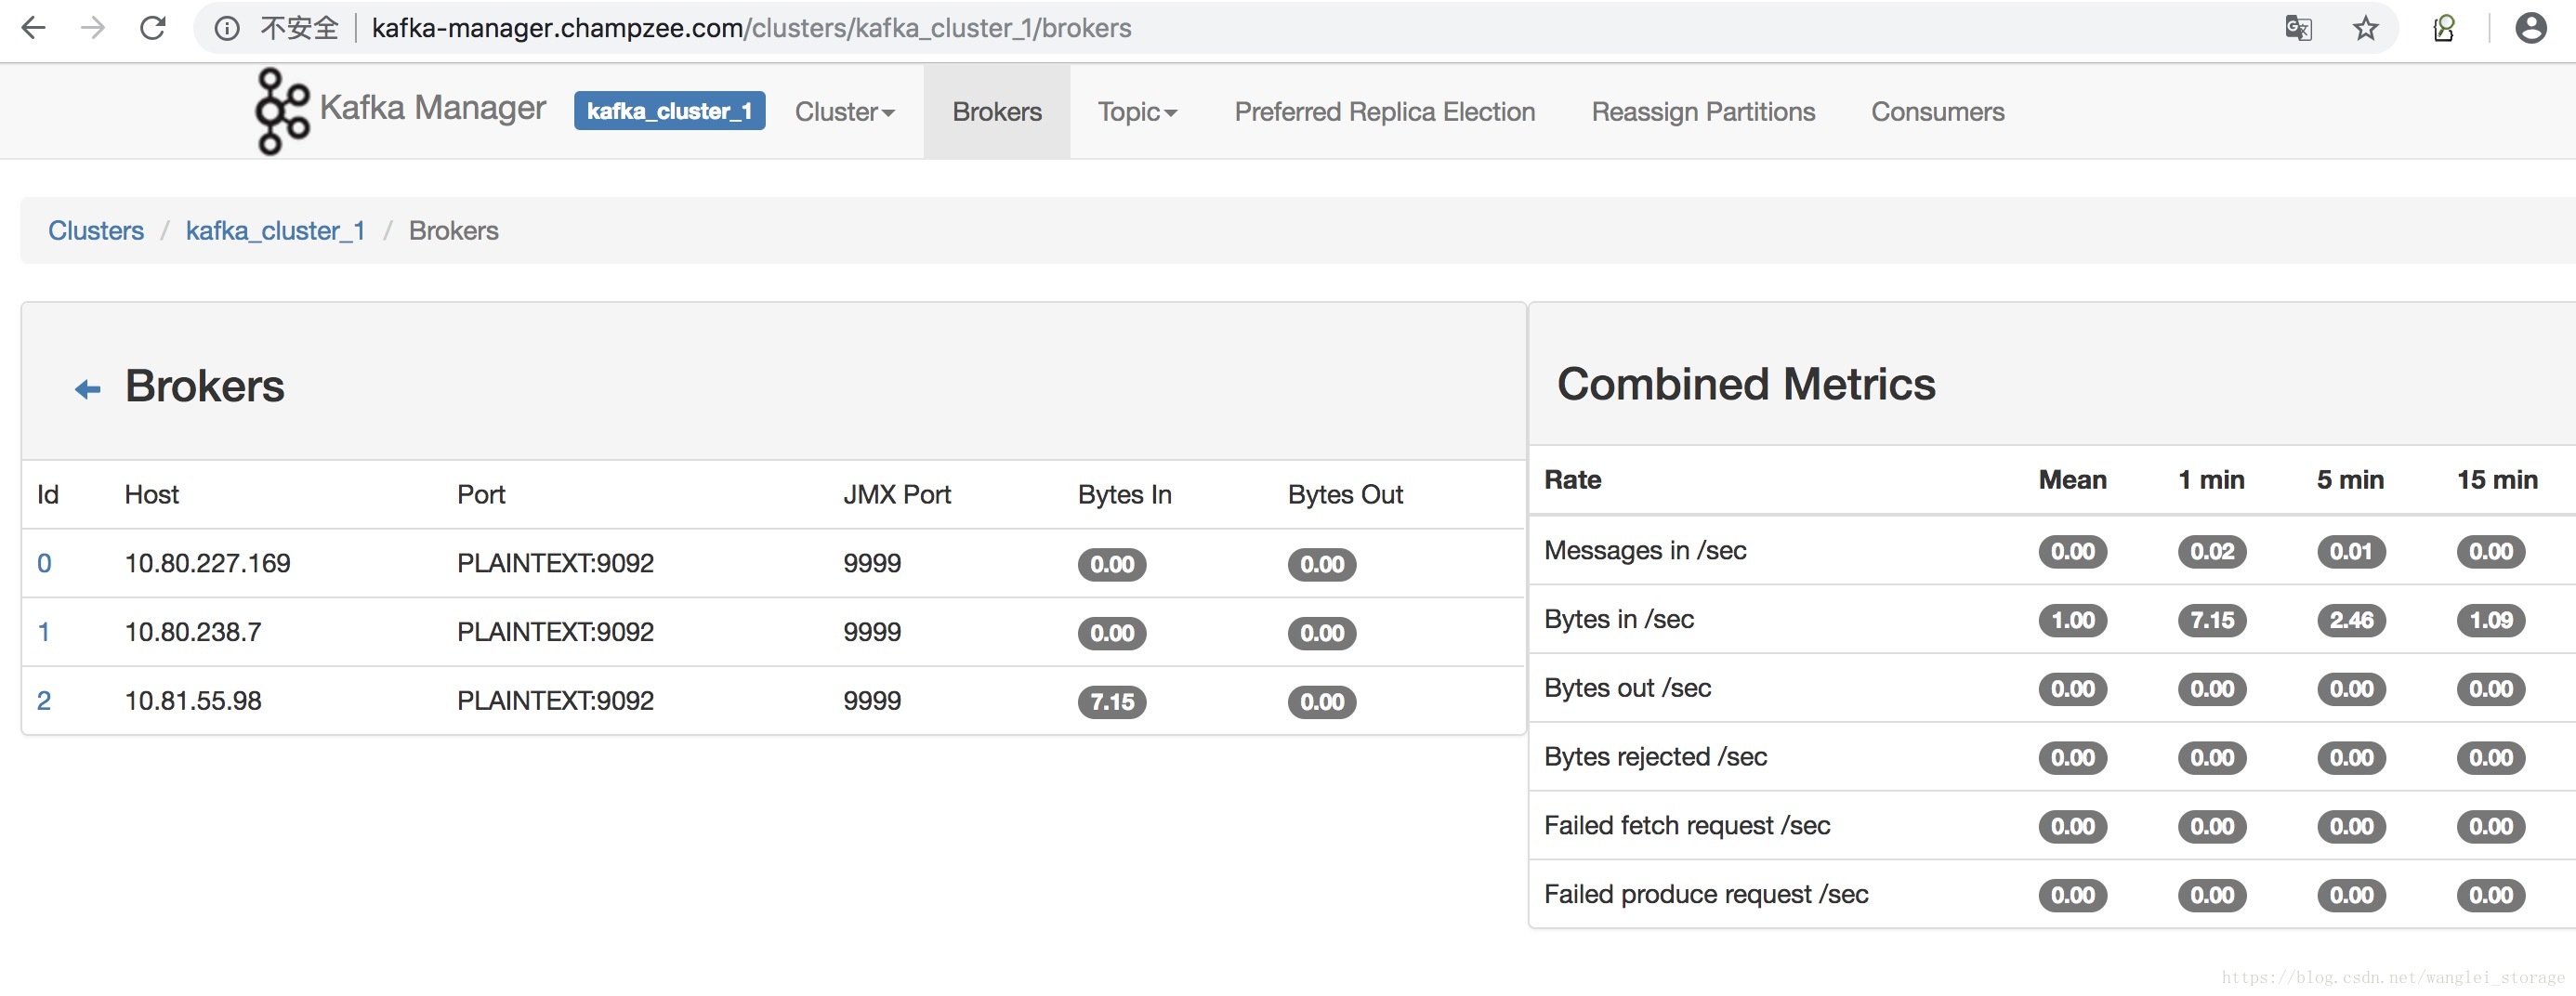Select host 10.80.238.7 cell
This screenshot has height=996, width=2576.
(193, 632)
